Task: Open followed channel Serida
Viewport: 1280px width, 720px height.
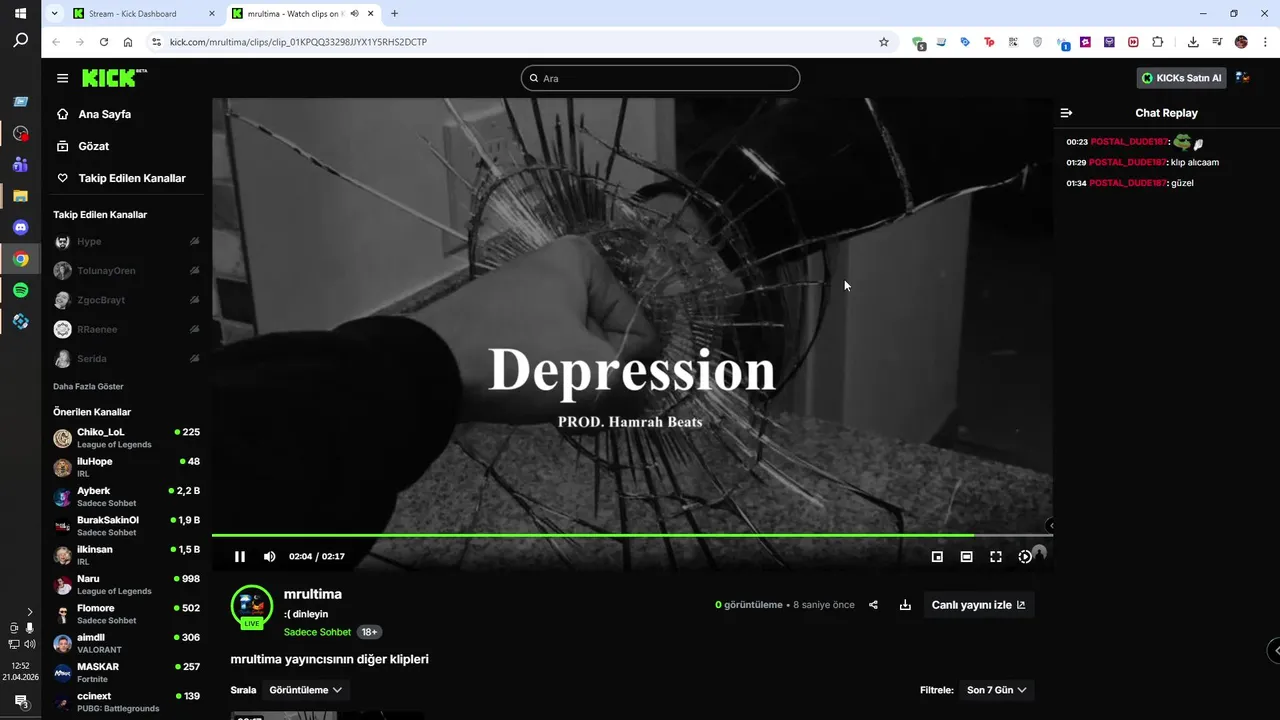Action: tap(127, 358)
